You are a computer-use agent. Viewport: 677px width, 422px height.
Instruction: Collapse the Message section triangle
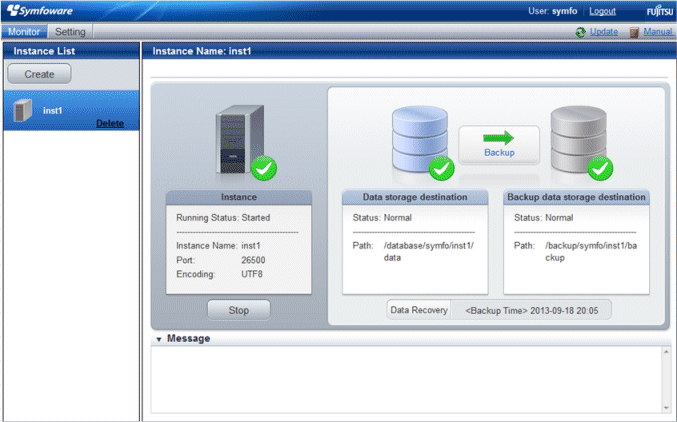[x=159, y=340]
